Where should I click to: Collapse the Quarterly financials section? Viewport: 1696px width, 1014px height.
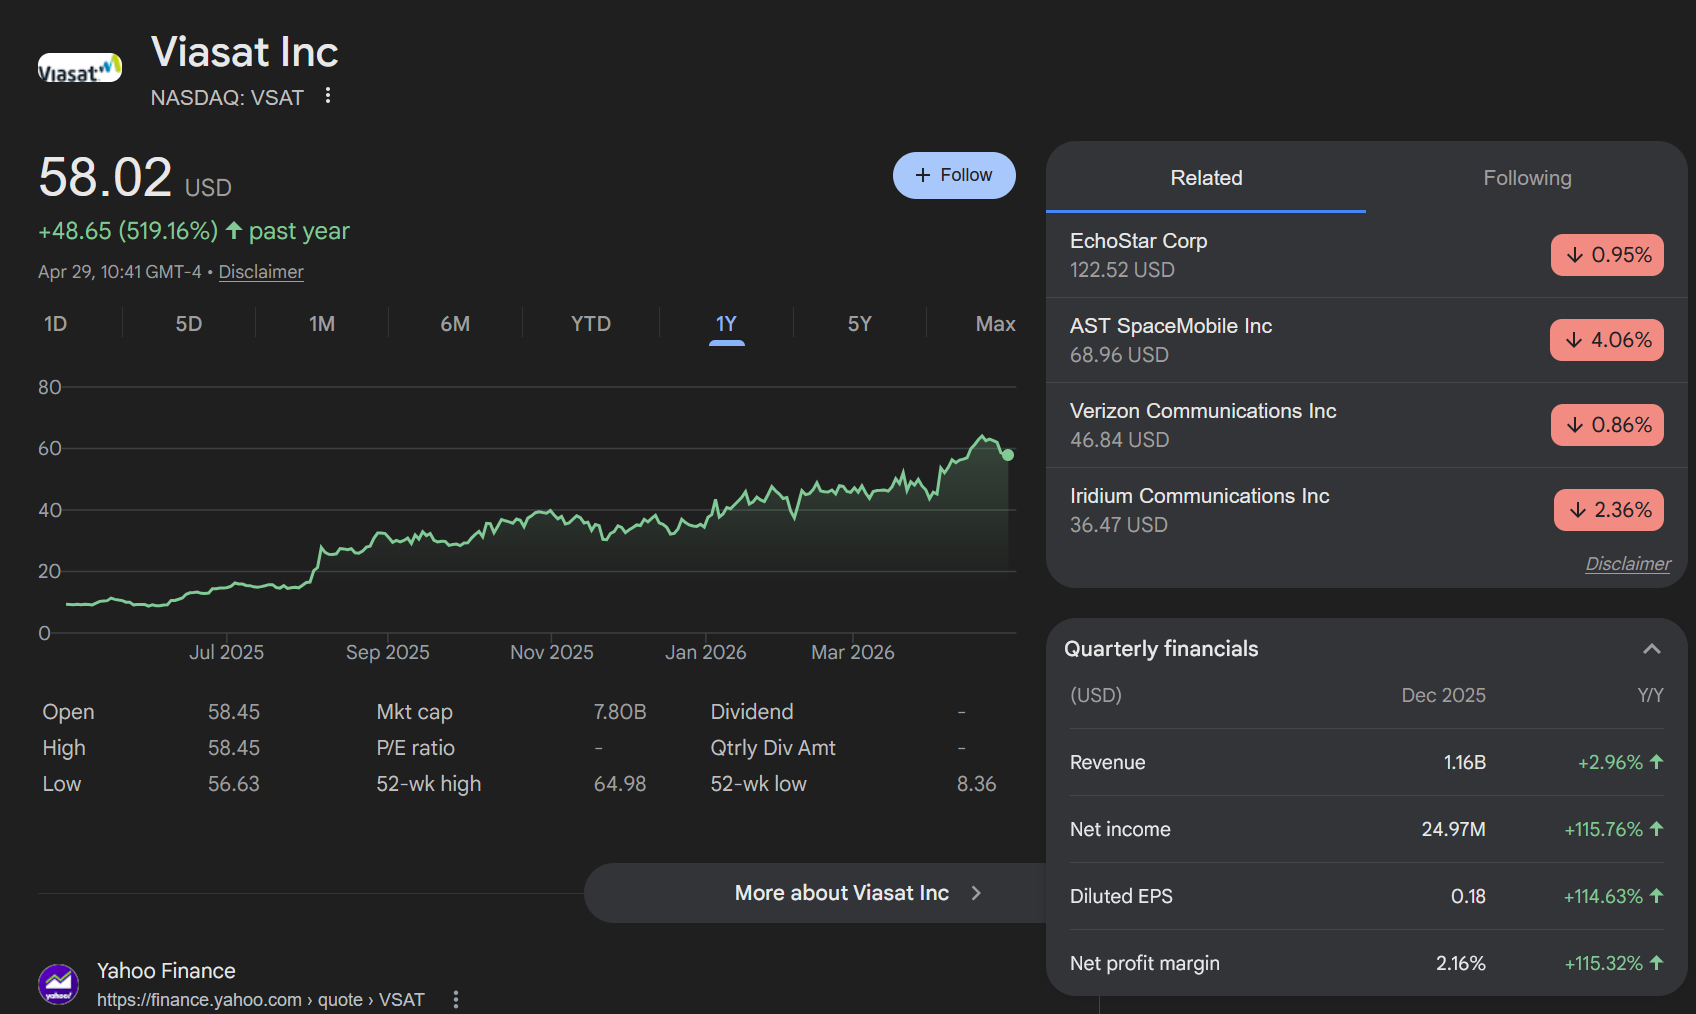click(x=1652, y=649)
